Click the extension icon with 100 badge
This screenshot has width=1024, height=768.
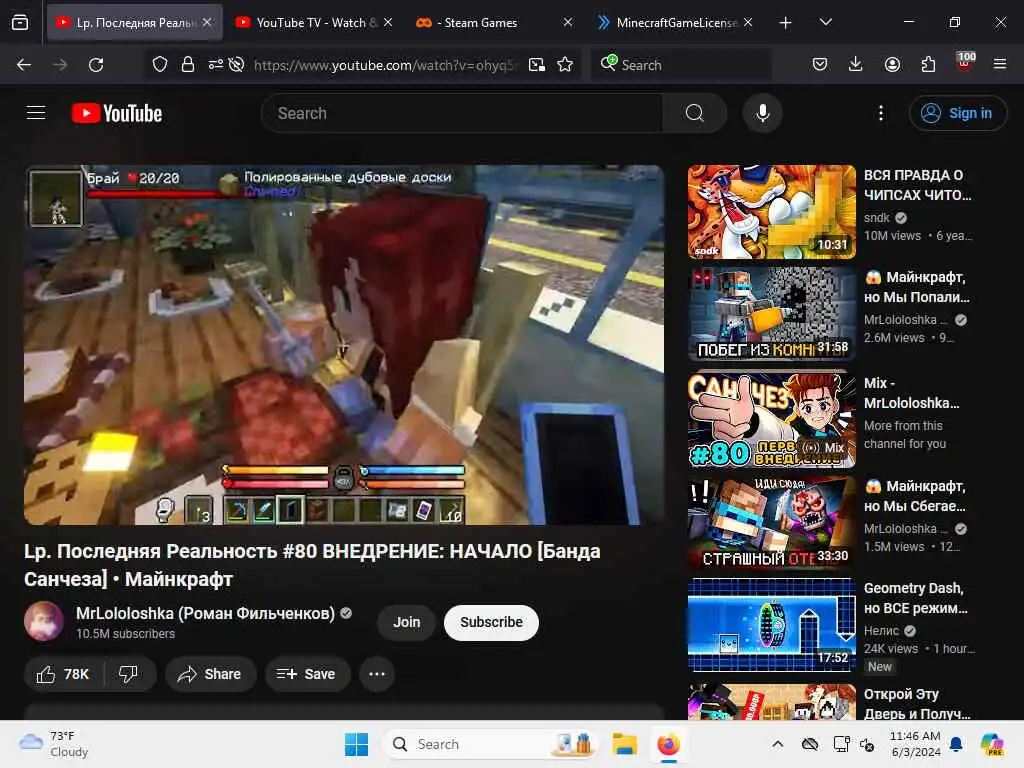(x=965, y=61)
